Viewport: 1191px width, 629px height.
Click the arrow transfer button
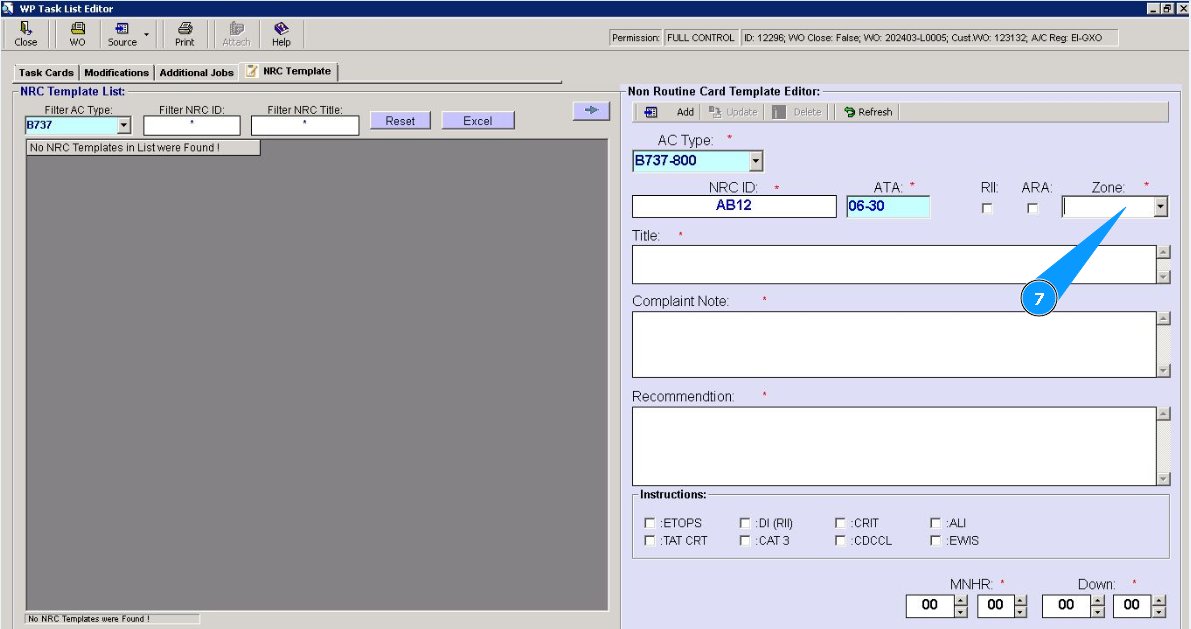(591, 111)
